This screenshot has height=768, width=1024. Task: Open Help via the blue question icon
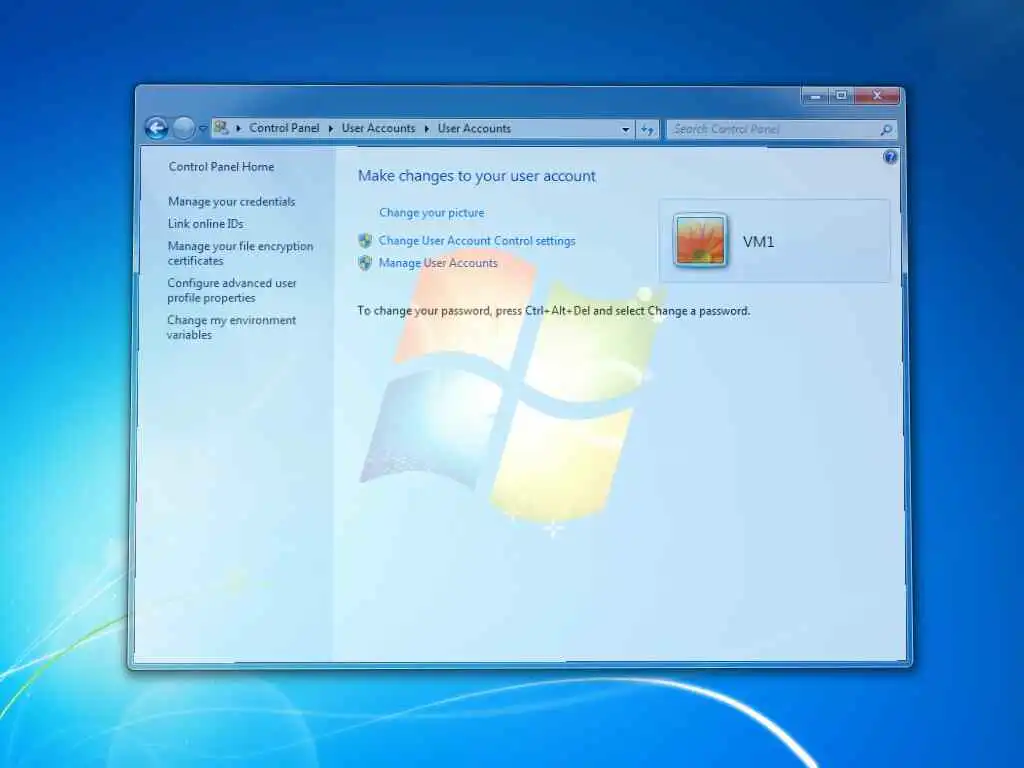(889, 157)
